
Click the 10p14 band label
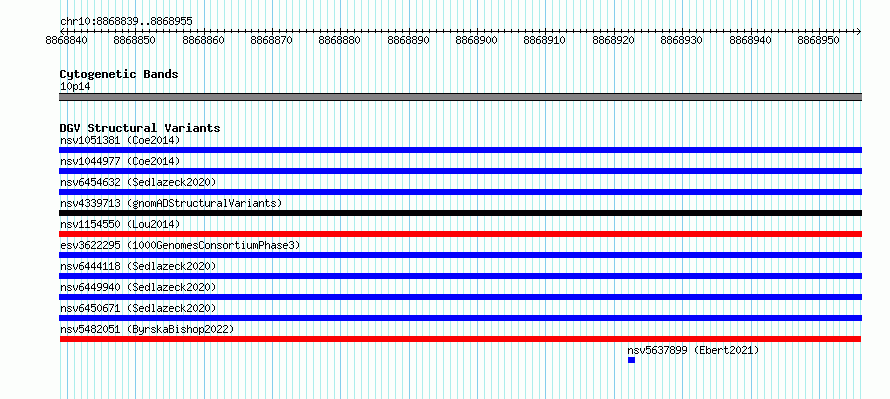[75, 87]
